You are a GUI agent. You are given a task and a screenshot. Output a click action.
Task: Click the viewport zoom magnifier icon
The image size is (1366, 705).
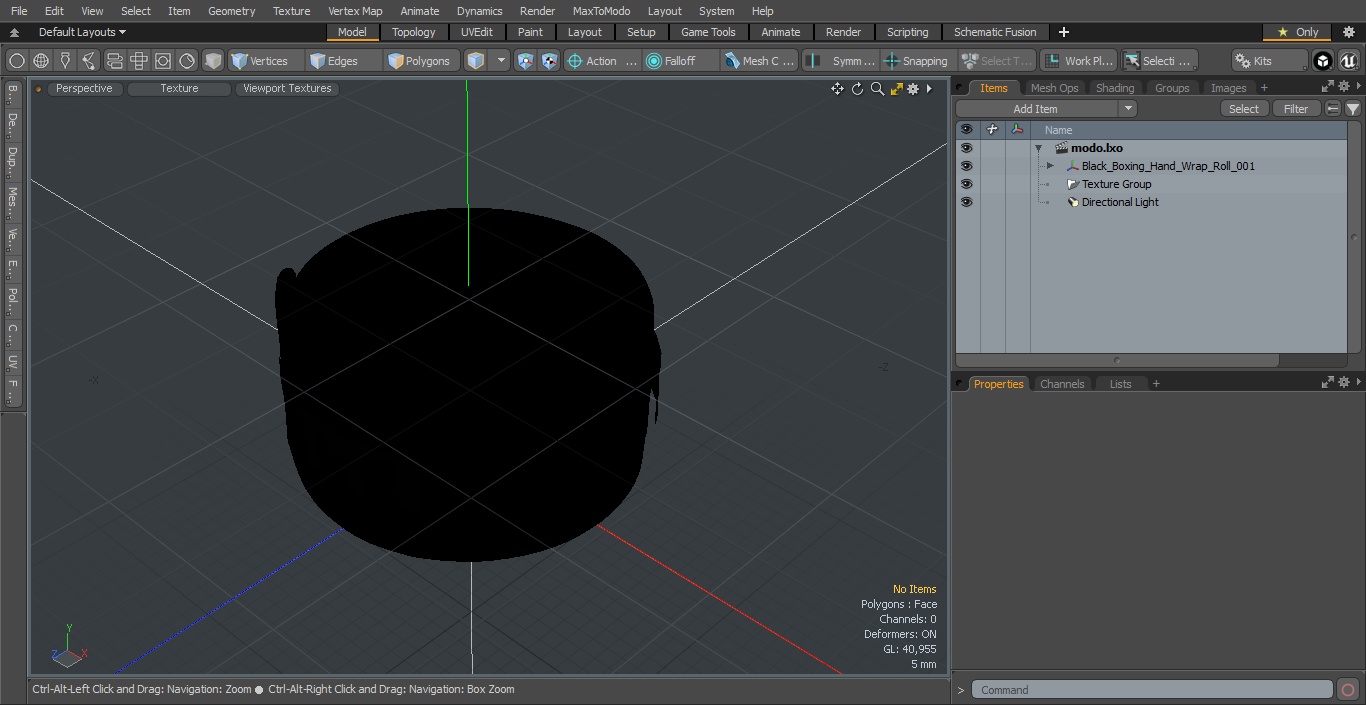(x=877, y=89)
